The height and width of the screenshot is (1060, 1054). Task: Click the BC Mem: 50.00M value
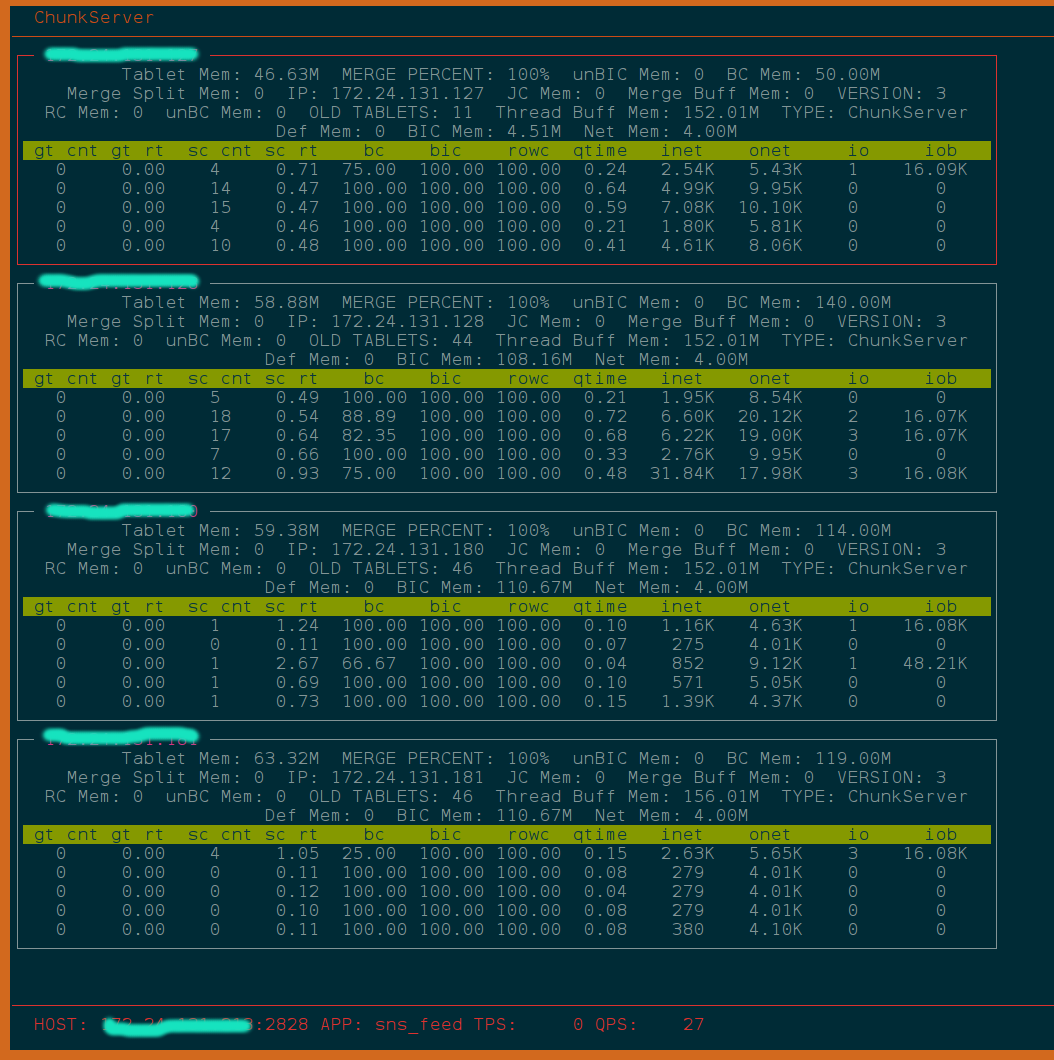pos(803,74)
